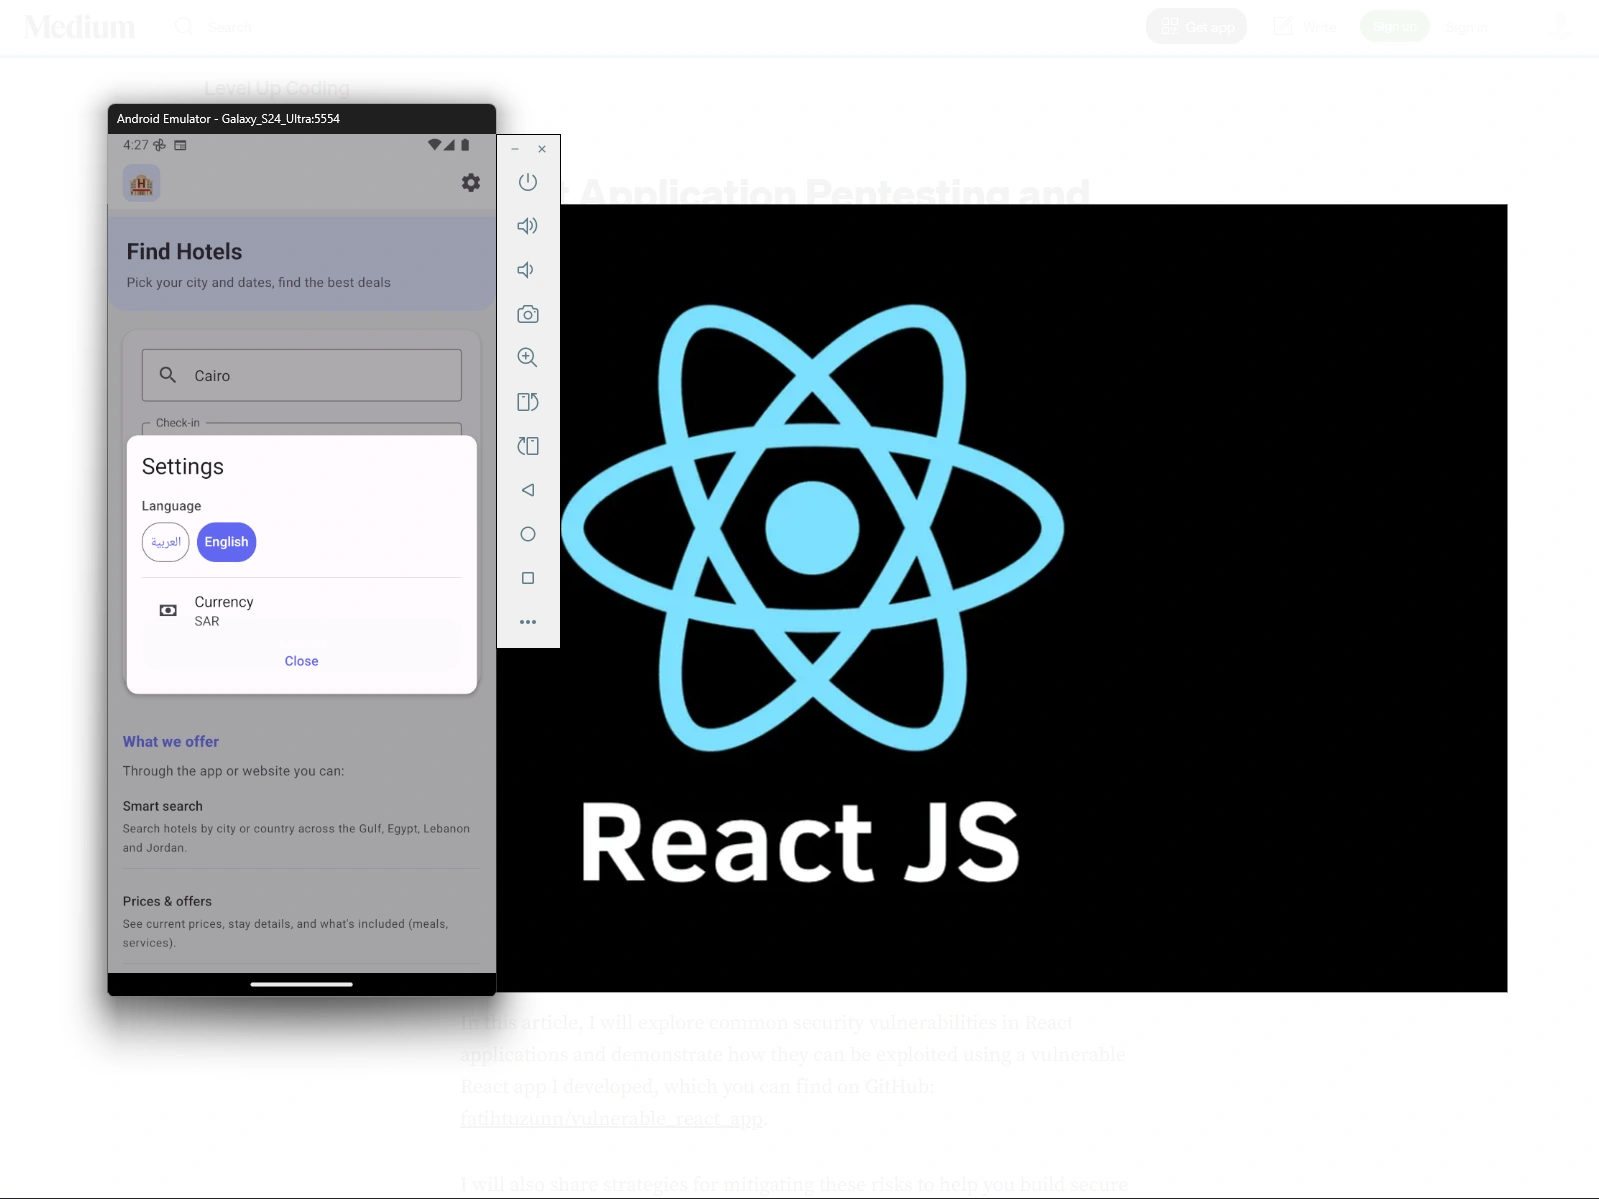Open the Currency SAR setting
Screen dimensions: 1599x1199
[x=302, y=611]
